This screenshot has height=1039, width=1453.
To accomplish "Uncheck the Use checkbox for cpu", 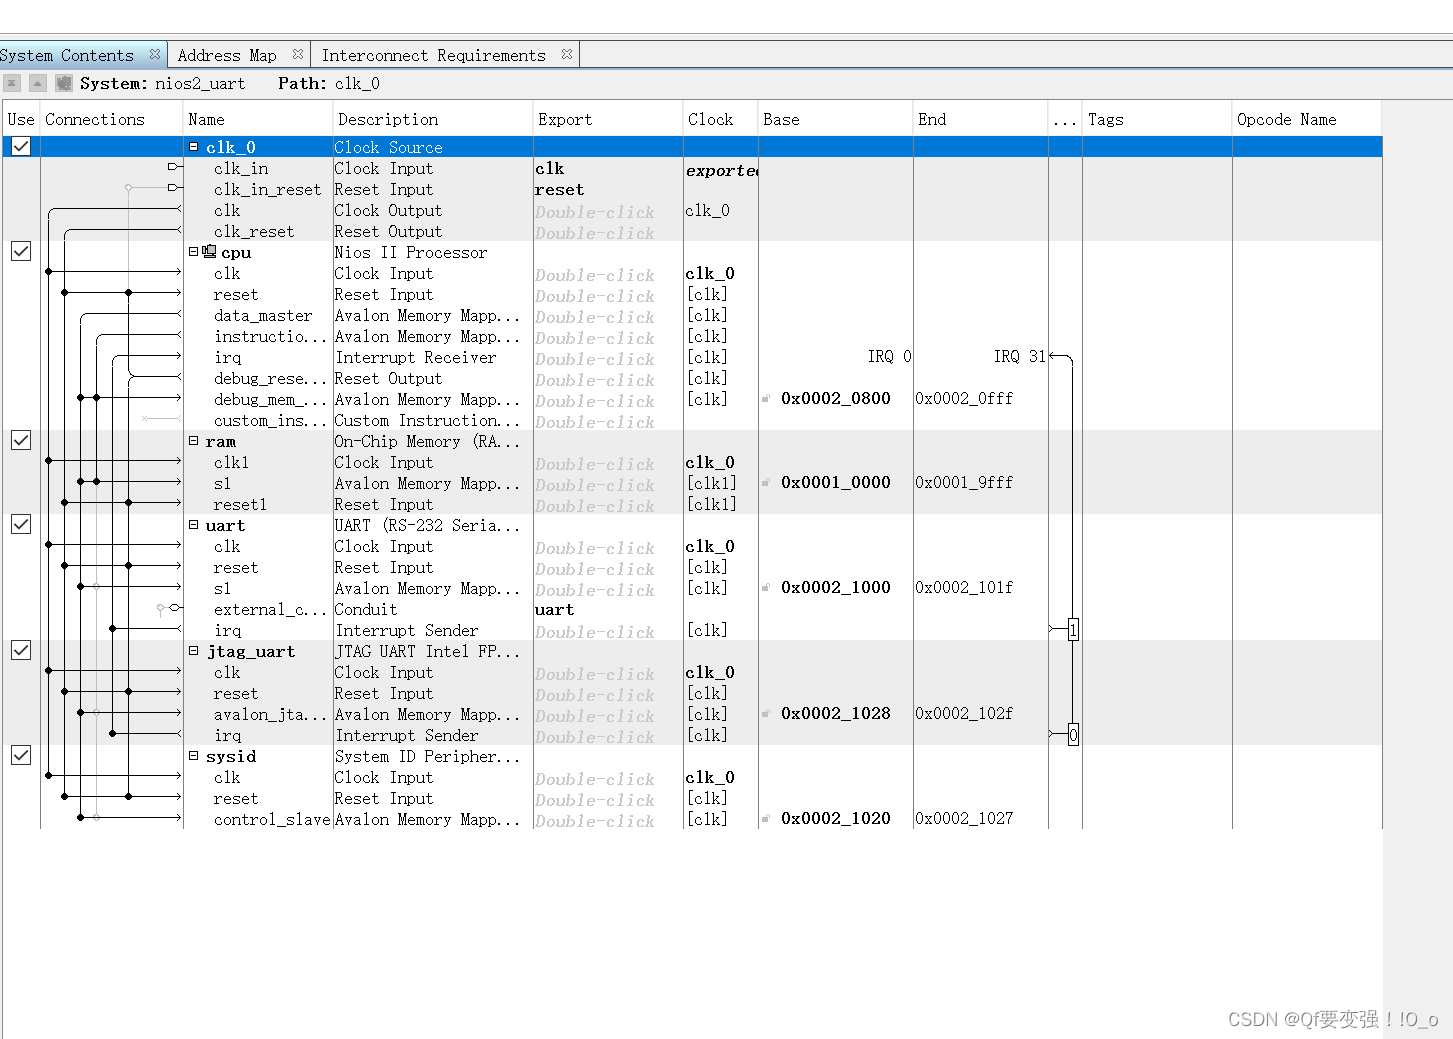I will pos(21,251).
